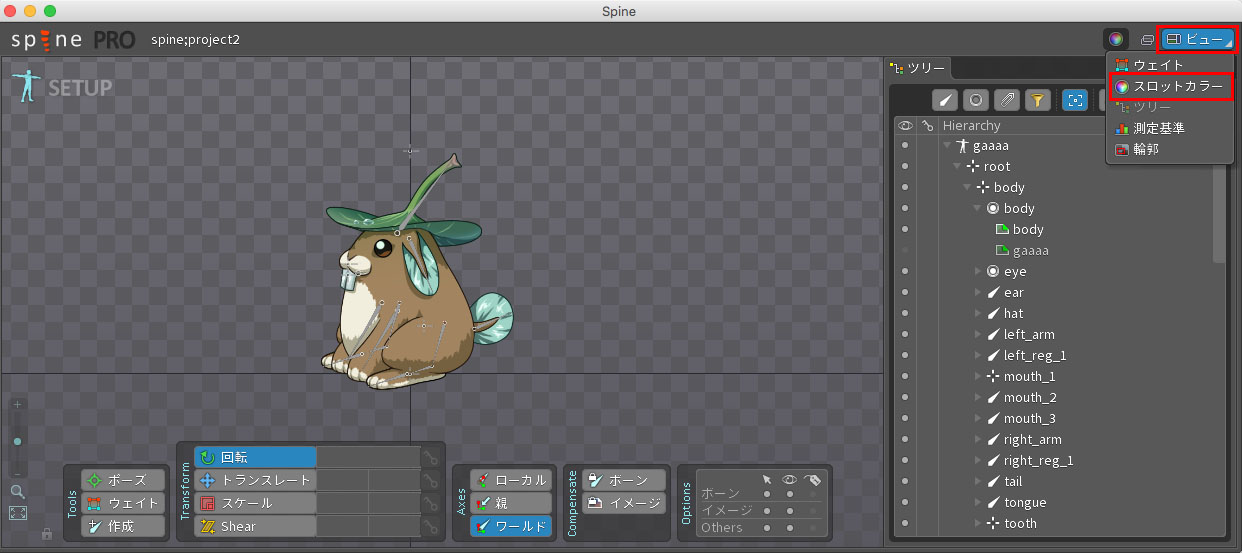Click the 回転 rotation value field
Screen dimensions: 1242x553
(368, 457)
